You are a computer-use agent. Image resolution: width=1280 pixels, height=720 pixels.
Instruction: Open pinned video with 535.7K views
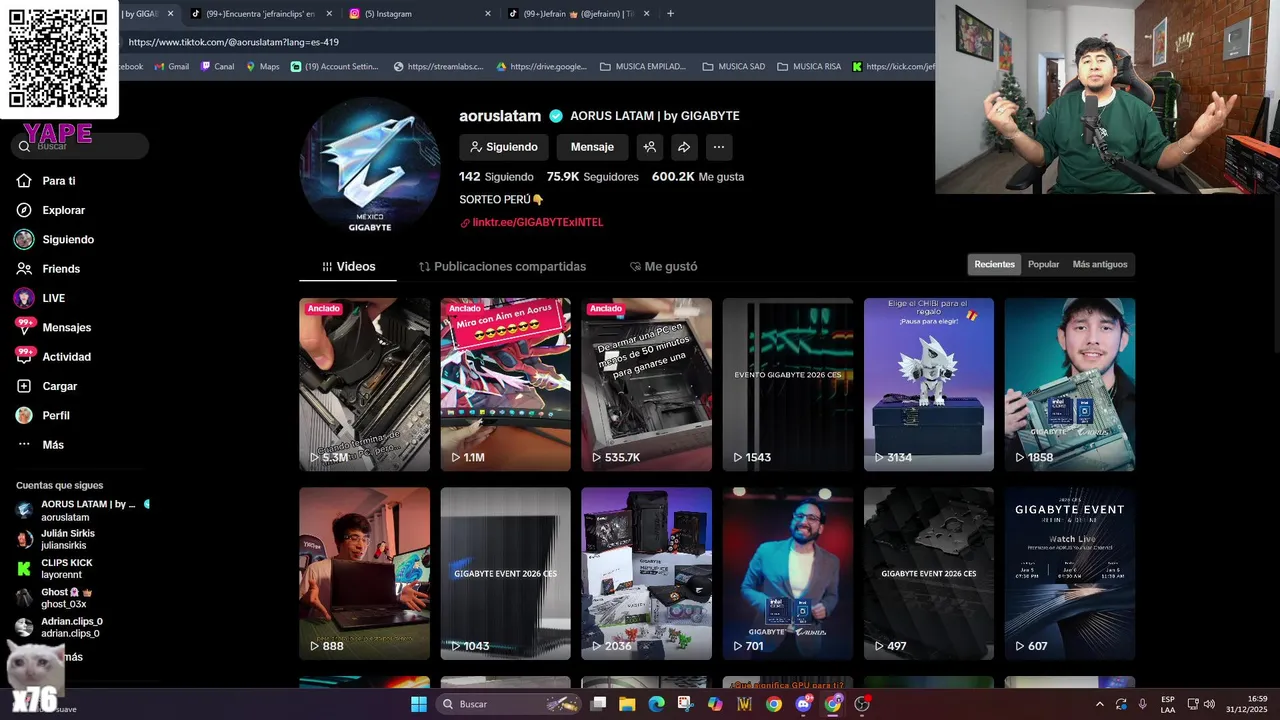click(646, 384)
